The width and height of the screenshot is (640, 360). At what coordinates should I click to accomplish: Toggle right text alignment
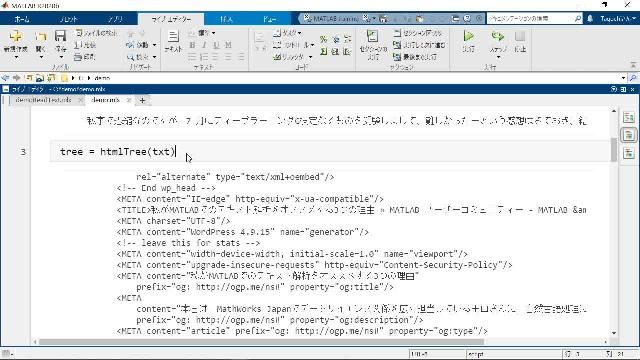241,57
